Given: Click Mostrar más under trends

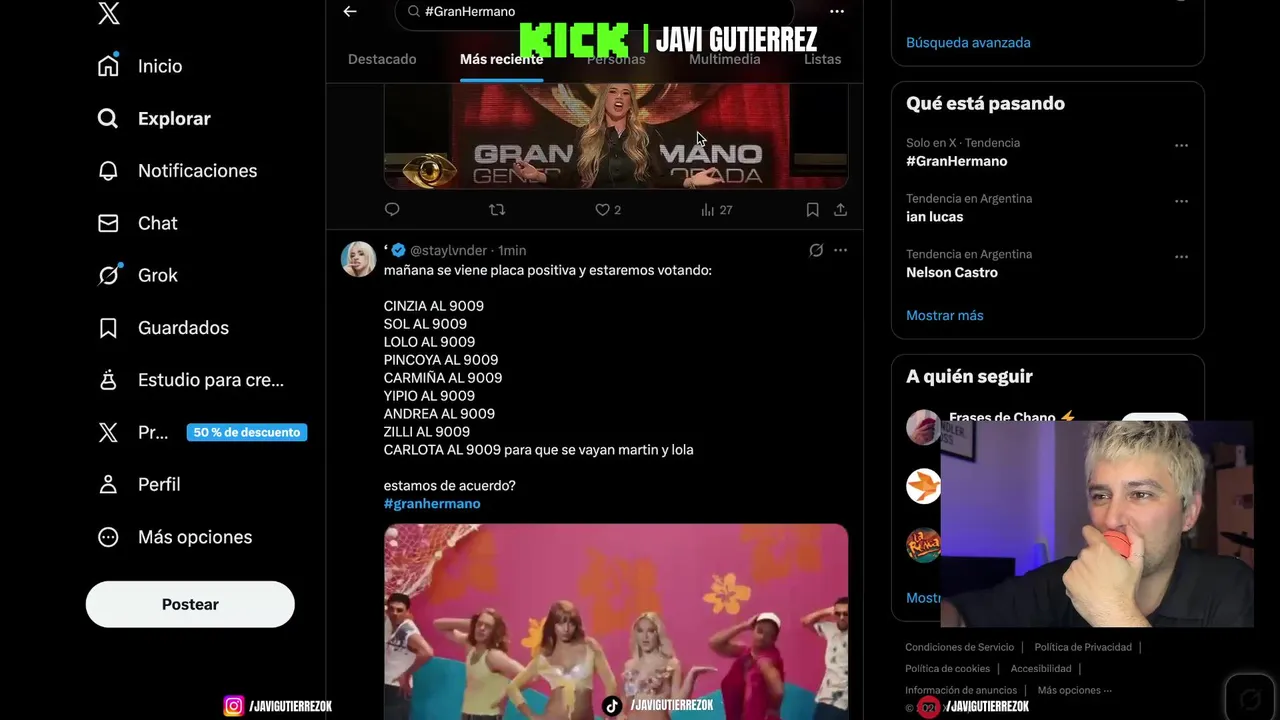Looking at the screenshot, I should pos(945,315).
